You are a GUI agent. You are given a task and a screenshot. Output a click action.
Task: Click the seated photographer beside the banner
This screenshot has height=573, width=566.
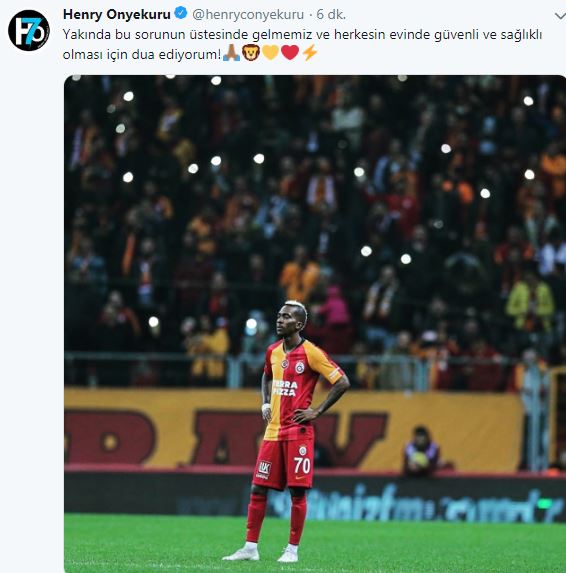click(421, 451)
